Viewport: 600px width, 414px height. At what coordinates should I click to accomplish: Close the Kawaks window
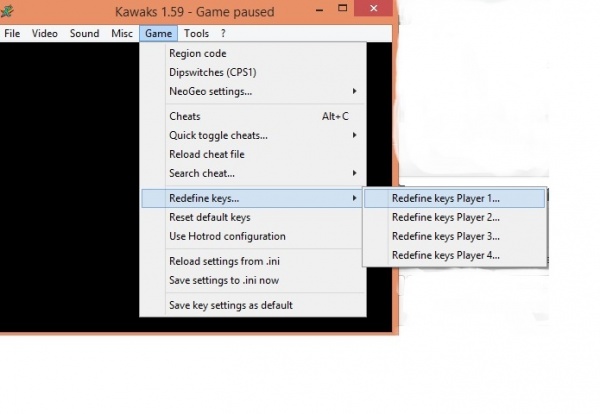[374, 8]
